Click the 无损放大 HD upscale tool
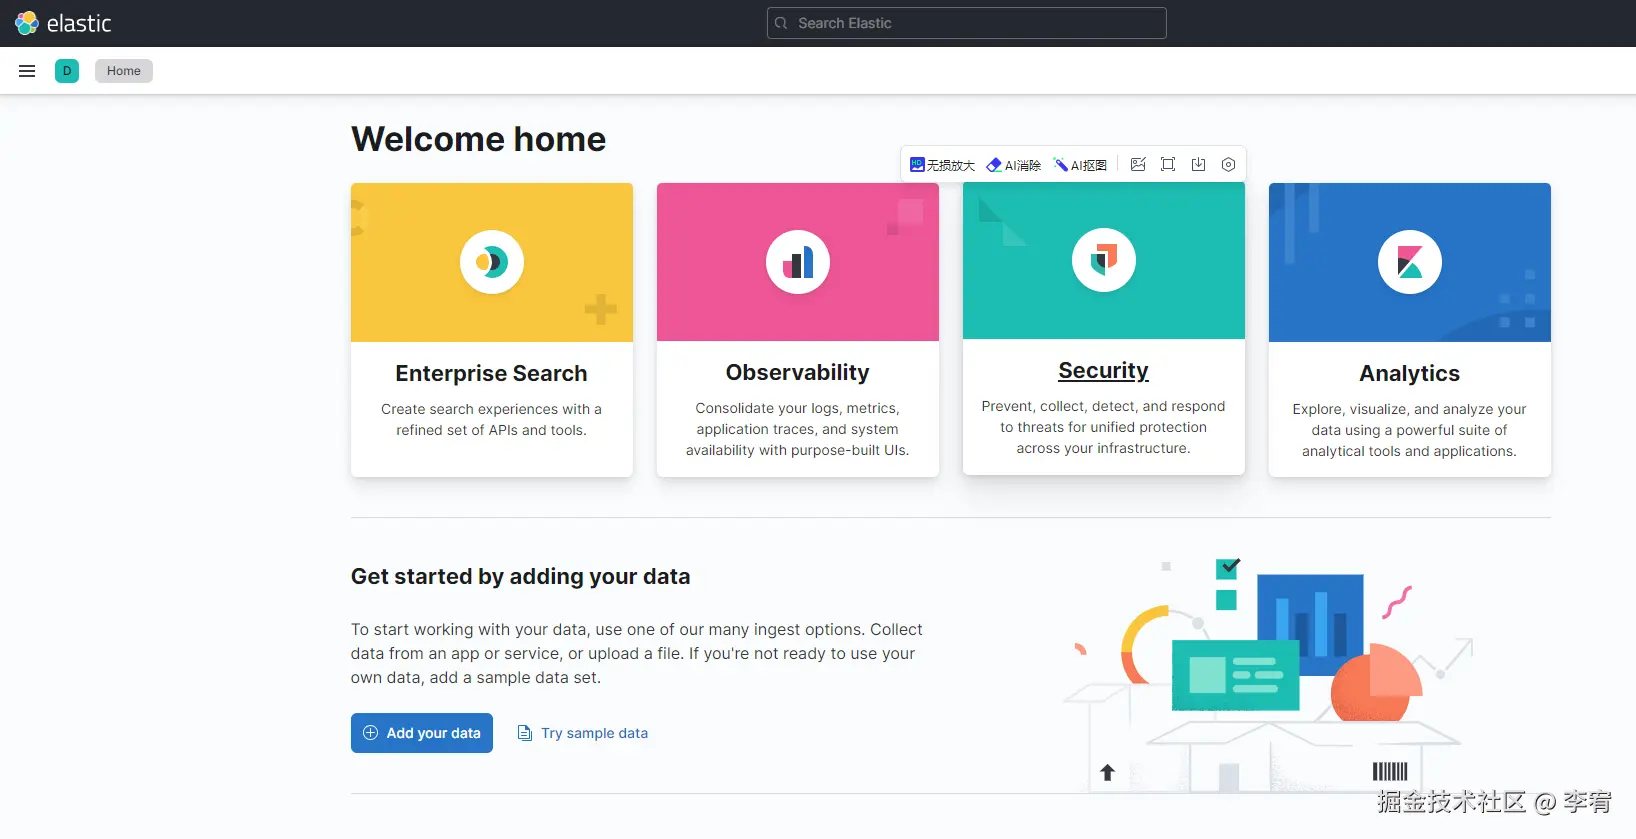Image resolution: width=1636 pixels, height=839 pixels. [942, 165]
